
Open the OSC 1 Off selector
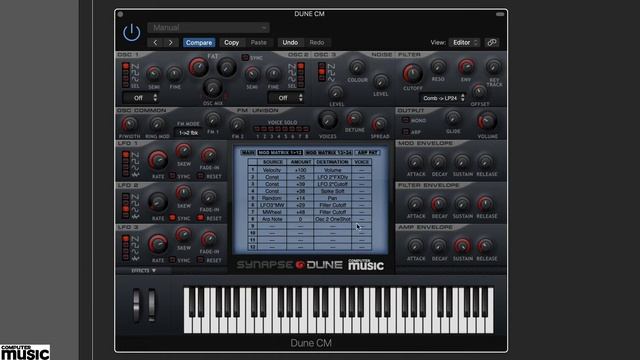[141, 98]
